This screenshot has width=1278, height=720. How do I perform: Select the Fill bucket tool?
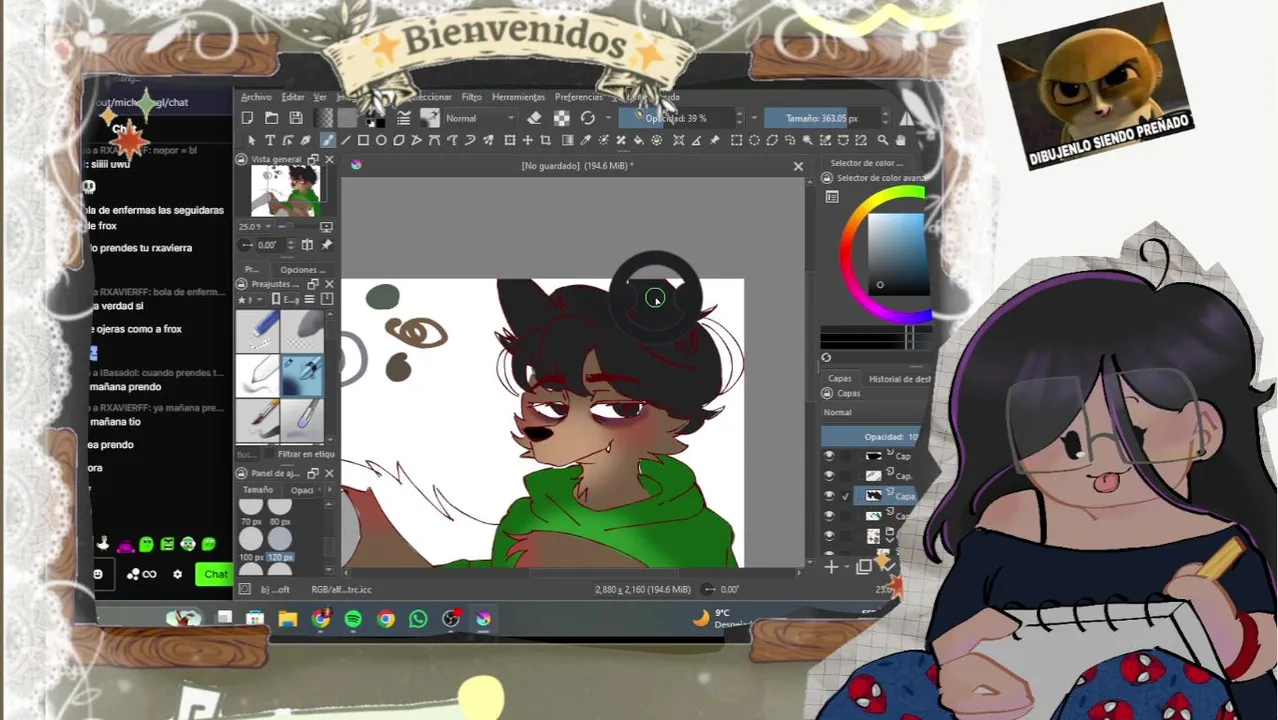tap(639, 140)
